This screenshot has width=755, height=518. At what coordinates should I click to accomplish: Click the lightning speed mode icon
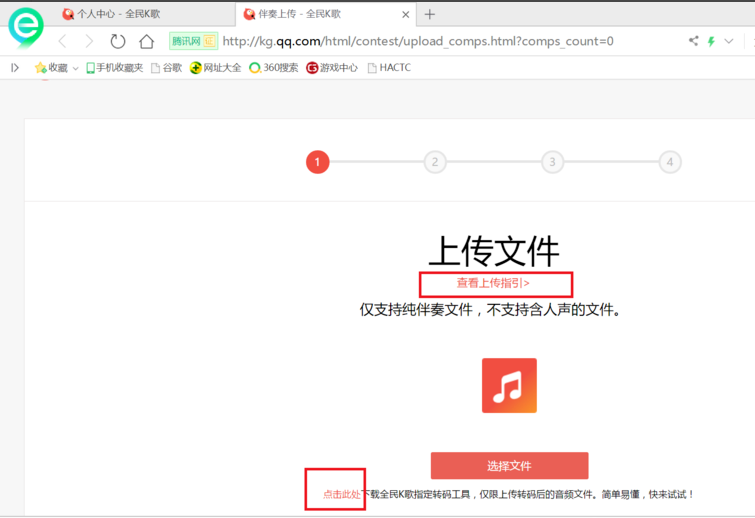point(711,41)
